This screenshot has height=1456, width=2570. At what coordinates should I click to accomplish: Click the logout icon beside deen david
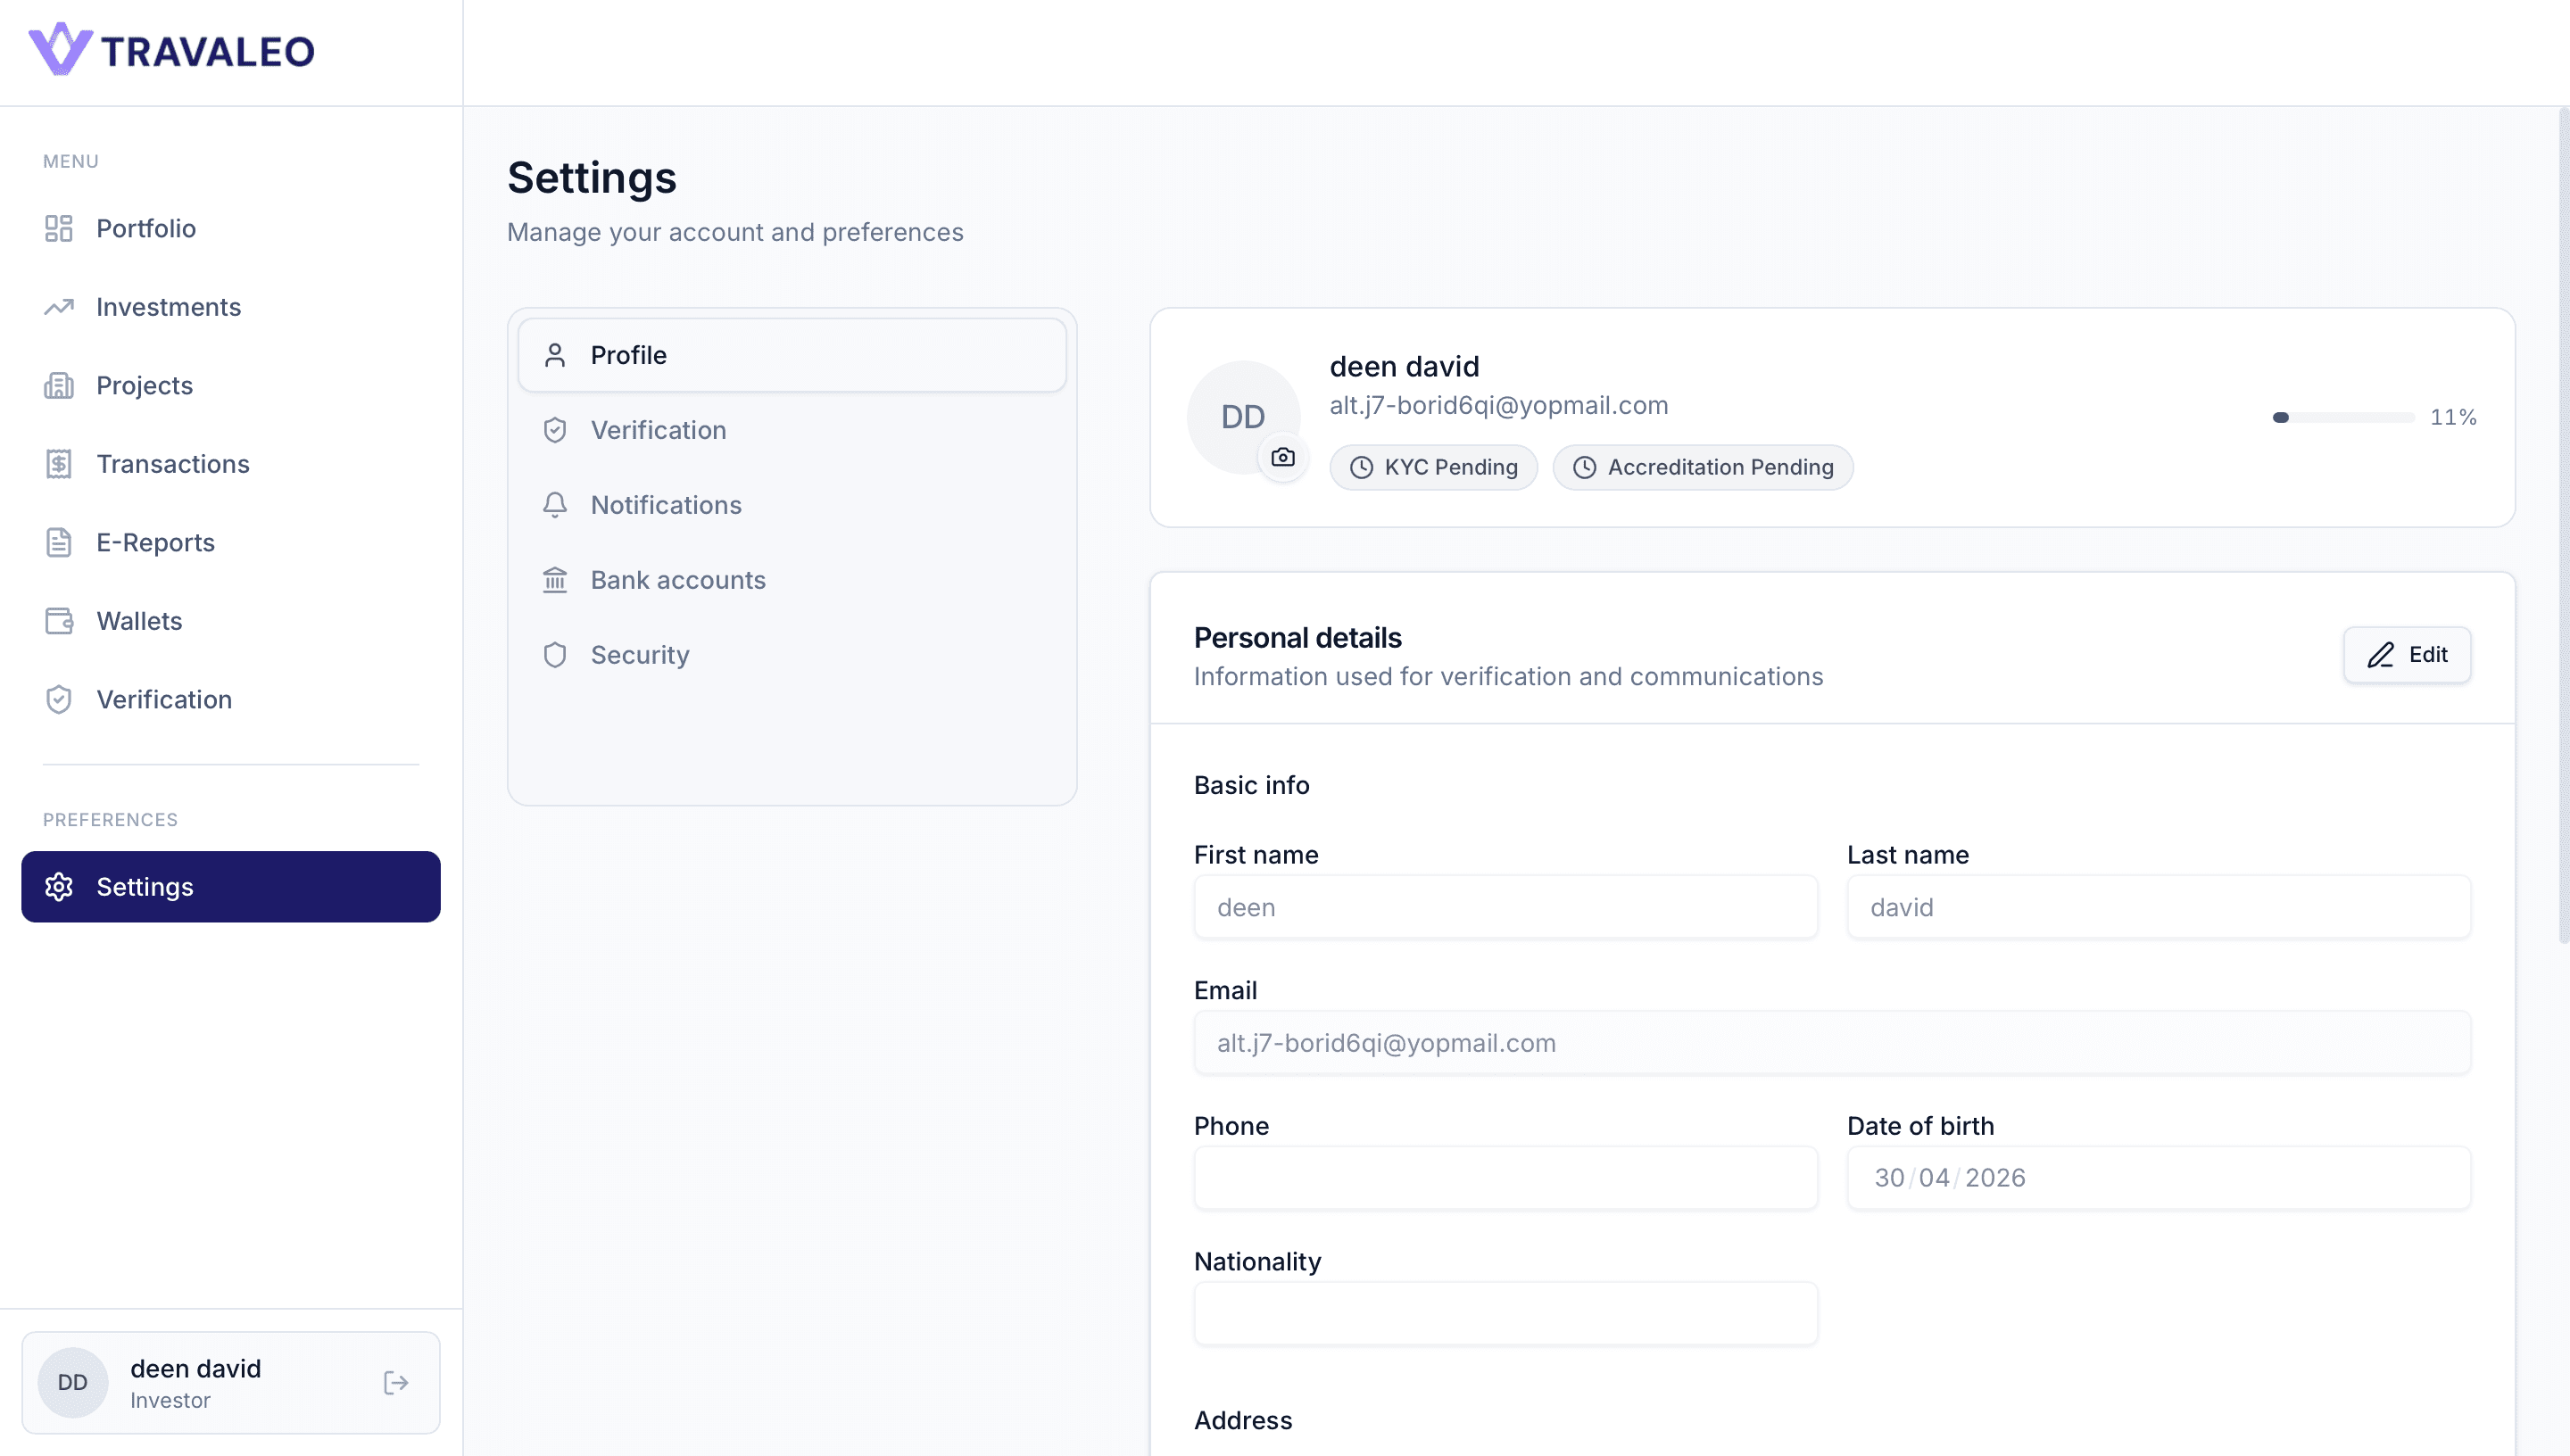396,1383
